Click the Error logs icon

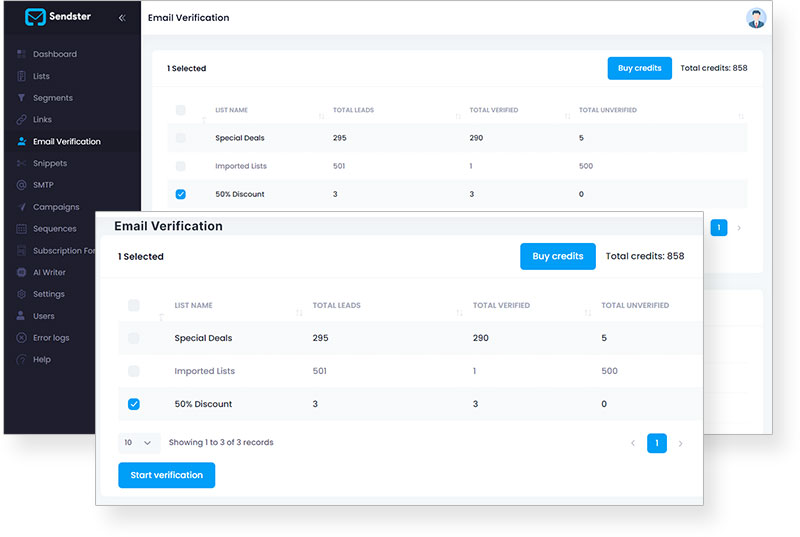(x=21, y=338)
